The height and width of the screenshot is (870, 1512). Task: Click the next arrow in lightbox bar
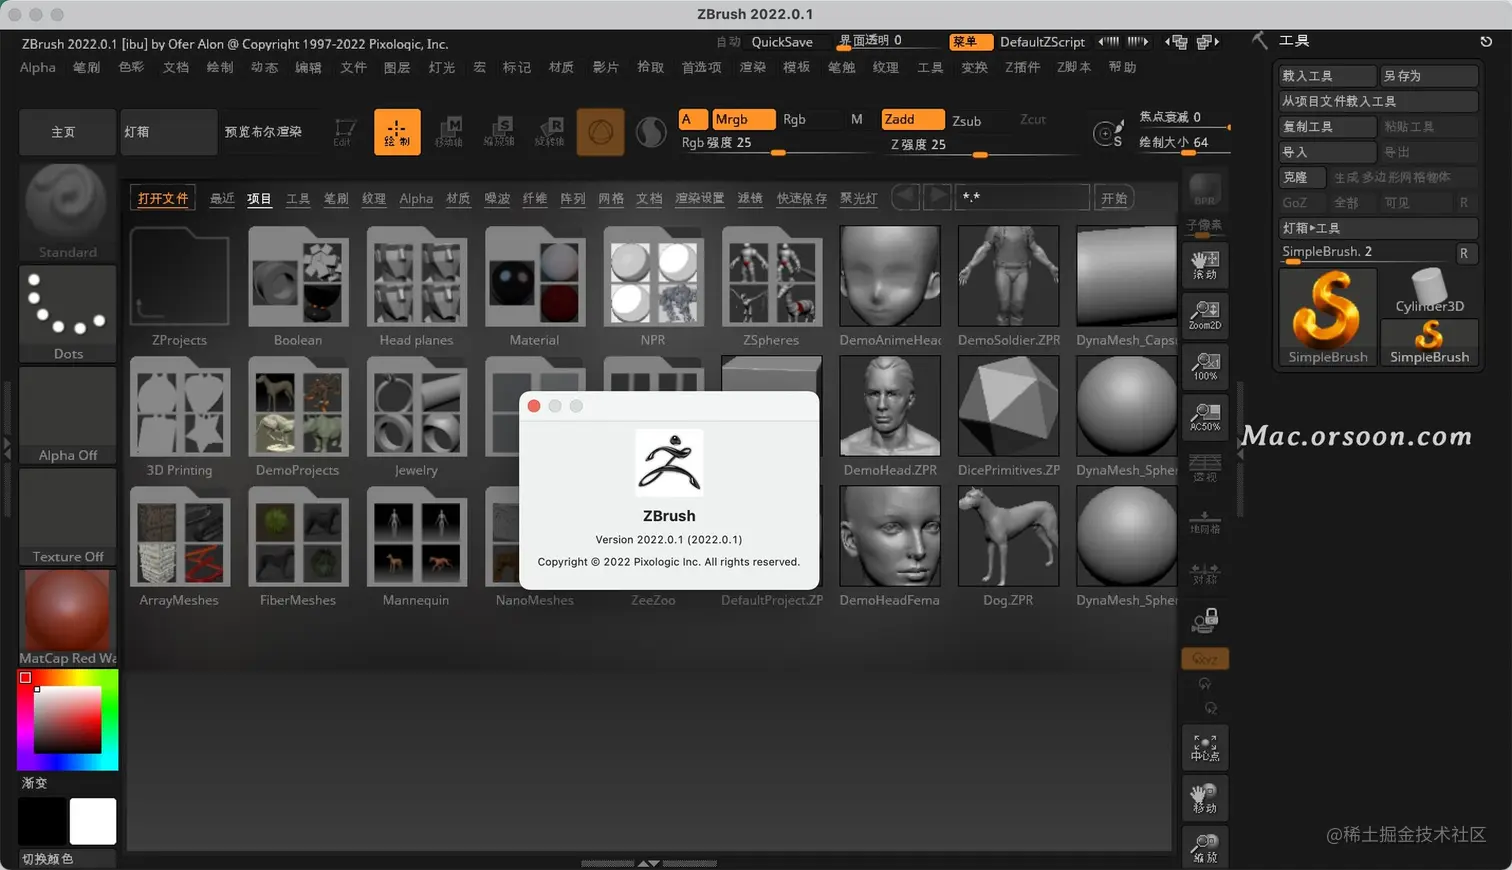tap(937, 196)
